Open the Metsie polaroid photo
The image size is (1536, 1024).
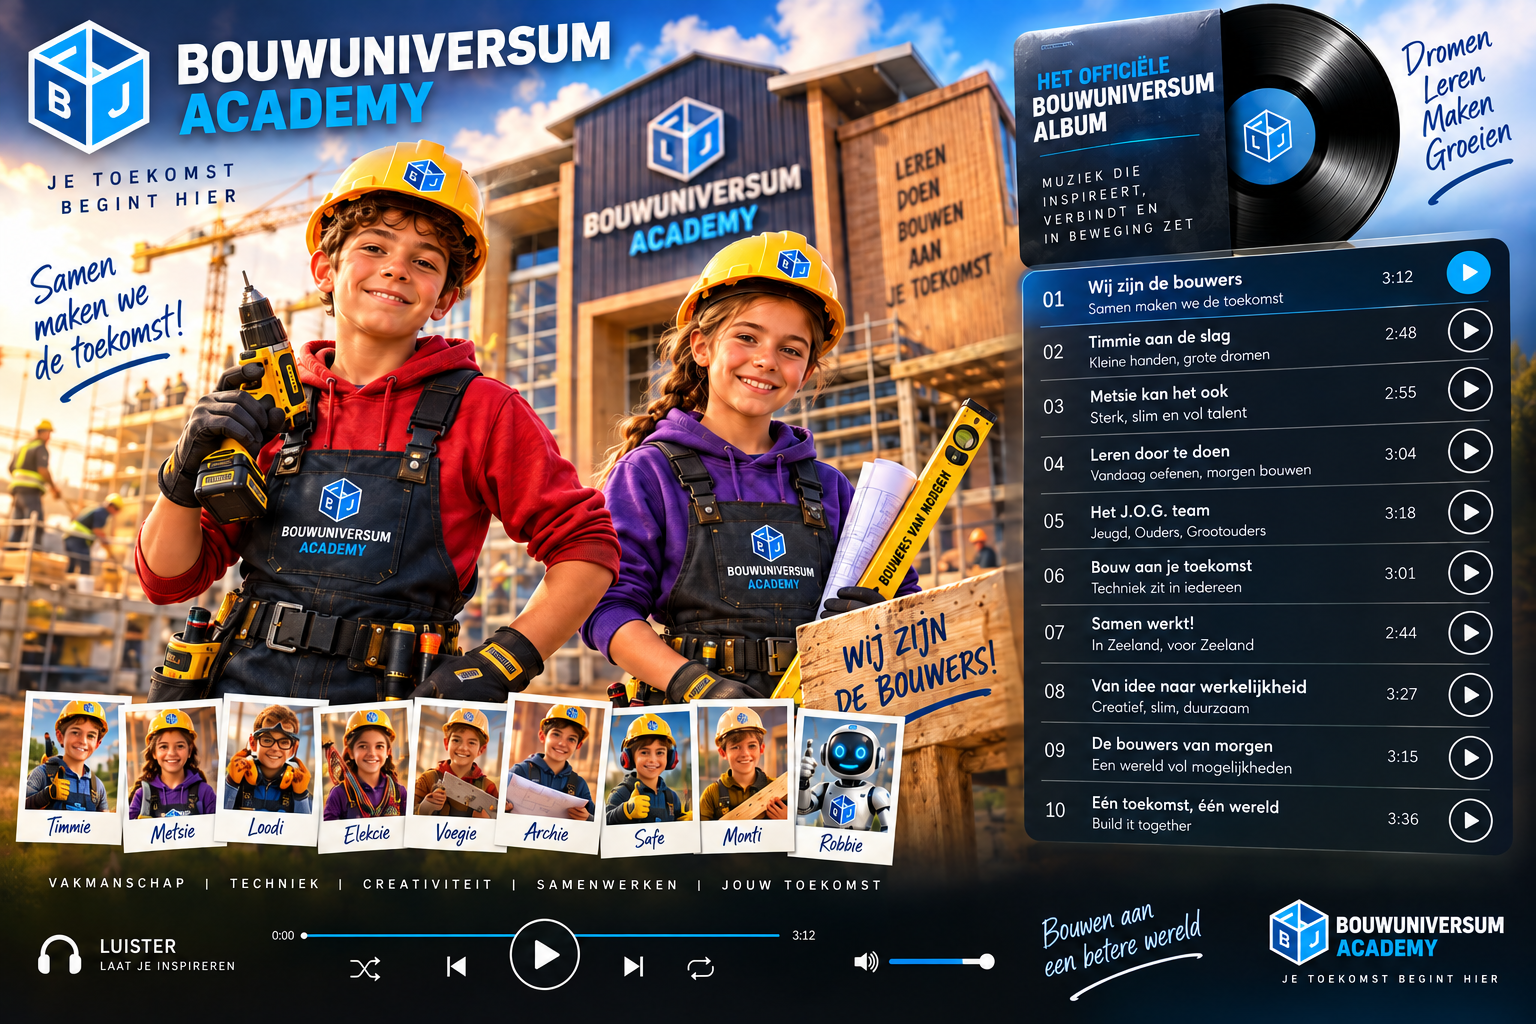pos(172,775)
